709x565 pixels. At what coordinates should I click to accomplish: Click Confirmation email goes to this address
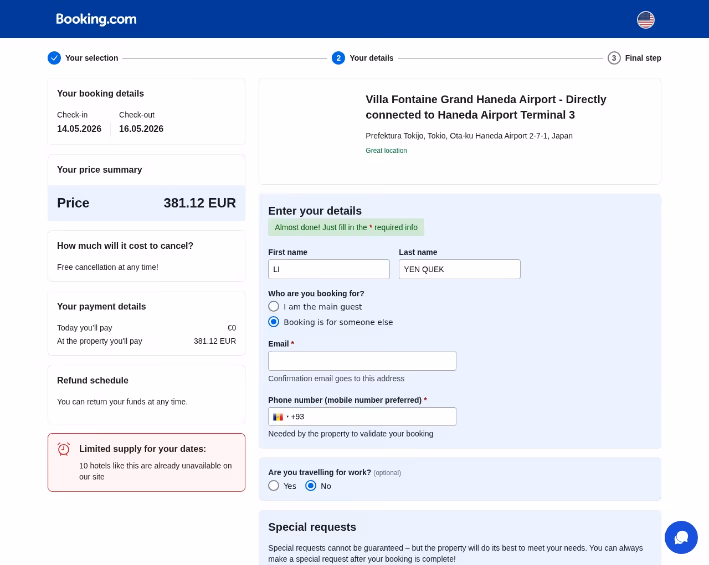click(x=336, y=378)
